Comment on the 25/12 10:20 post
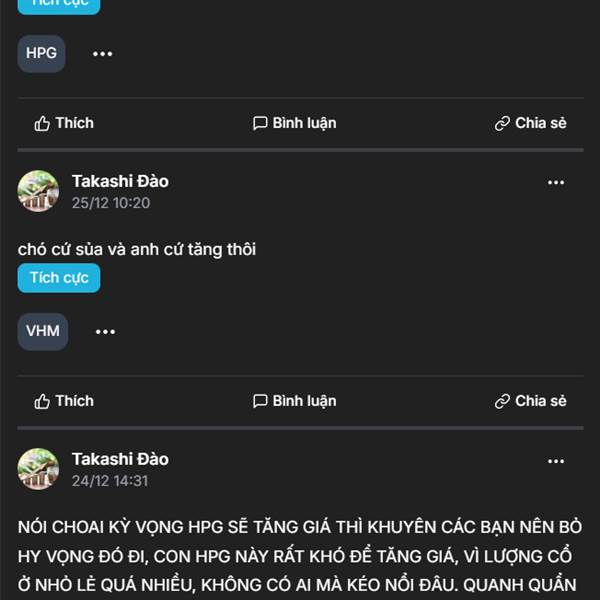The width and height of the screenshot is (600, 600). (294, 401)
